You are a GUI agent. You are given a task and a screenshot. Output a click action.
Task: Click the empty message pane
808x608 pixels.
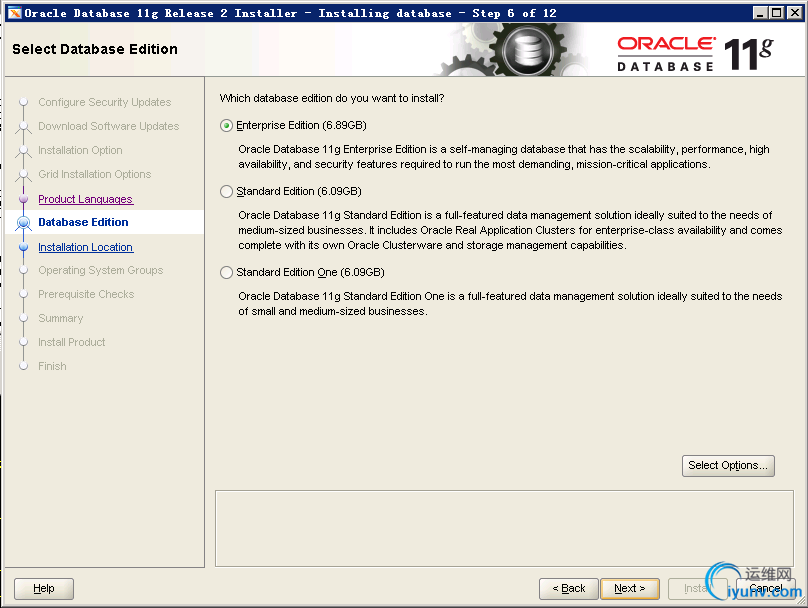click(x=504, y=529)
